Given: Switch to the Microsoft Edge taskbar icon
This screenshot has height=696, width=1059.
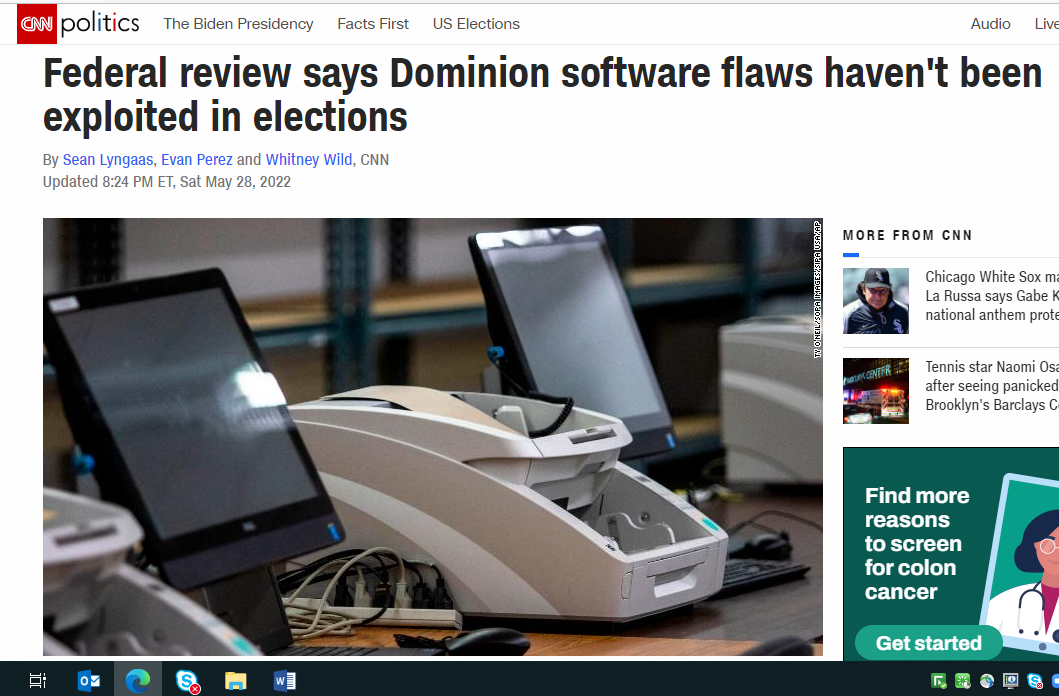Looking at the screenshot, I should pos(138,680).
